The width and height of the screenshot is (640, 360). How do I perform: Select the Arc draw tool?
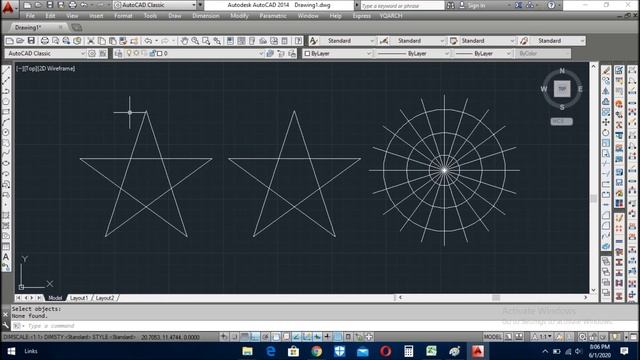coord(6,122)
